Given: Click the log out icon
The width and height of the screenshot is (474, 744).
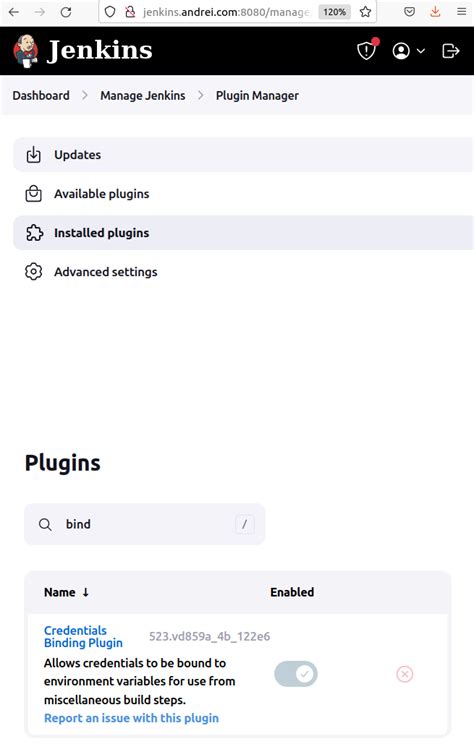Looking at the screenshot, I should point(450,51).
